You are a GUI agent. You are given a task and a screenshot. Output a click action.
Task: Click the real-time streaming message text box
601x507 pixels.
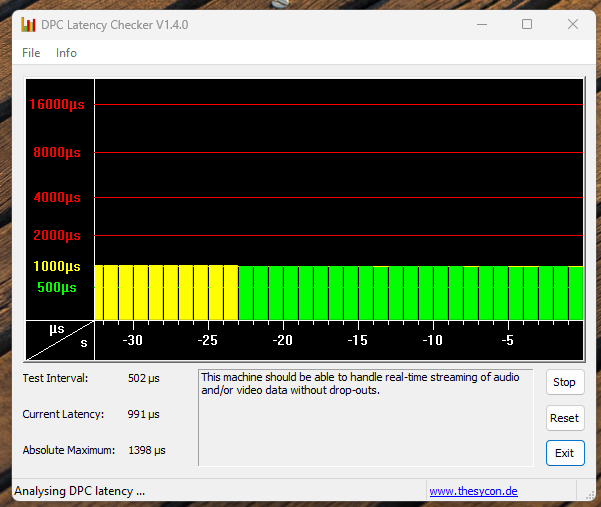[366, 418]
